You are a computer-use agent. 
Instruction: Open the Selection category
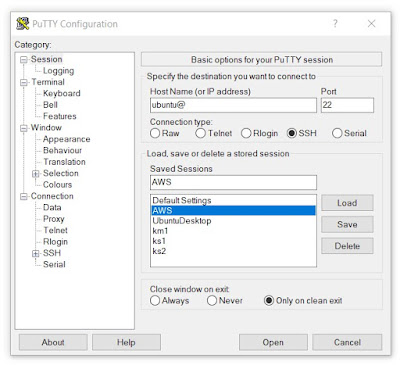(61, 173)
